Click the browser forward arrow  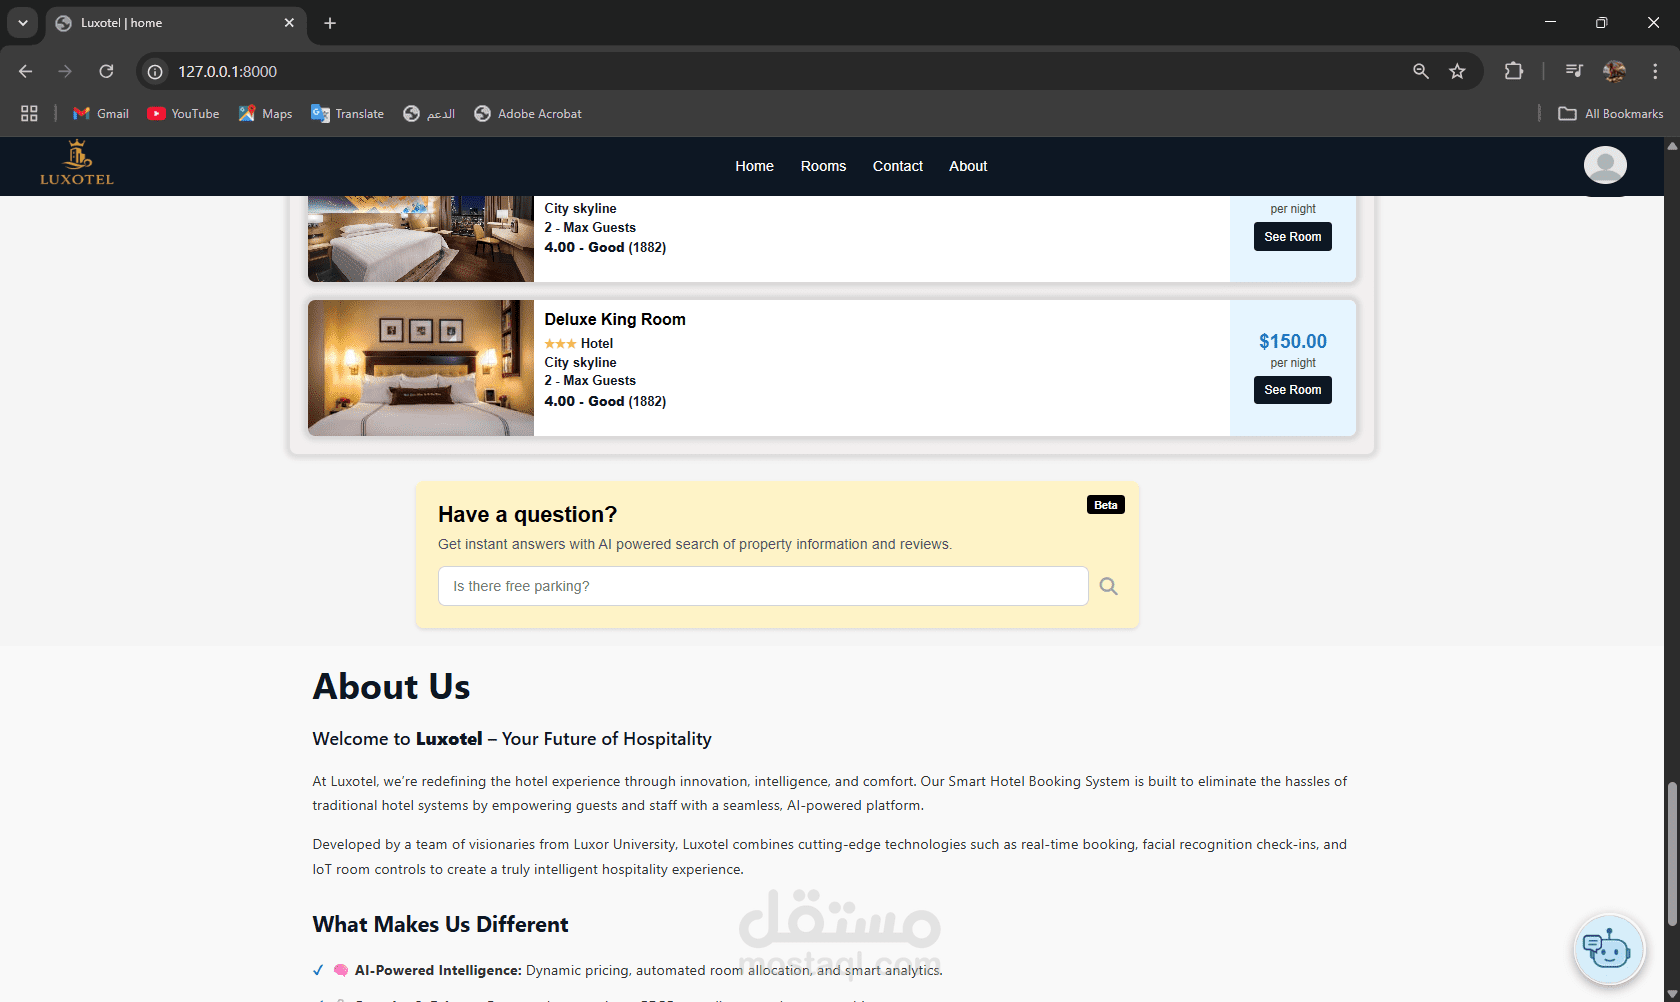point(65,71)
